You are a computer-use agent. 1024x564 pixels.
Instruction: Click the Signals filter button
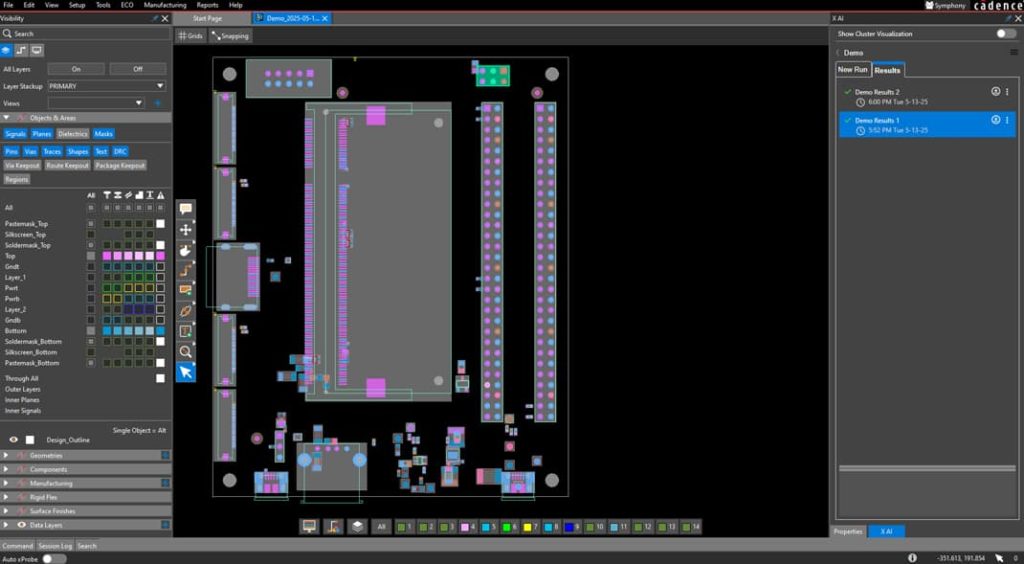[x=15, y=133]
